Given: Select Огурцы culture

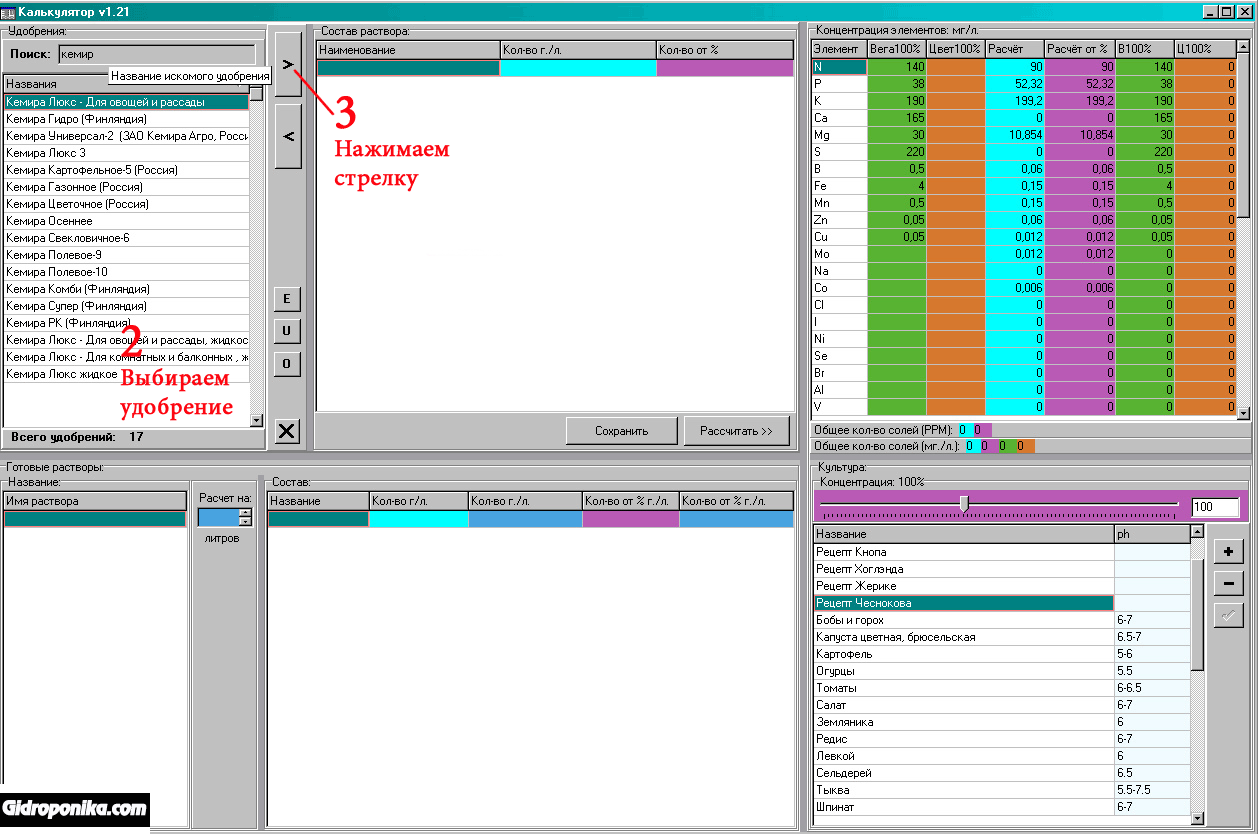Looking at the screenshot, I should coord(964,671).
